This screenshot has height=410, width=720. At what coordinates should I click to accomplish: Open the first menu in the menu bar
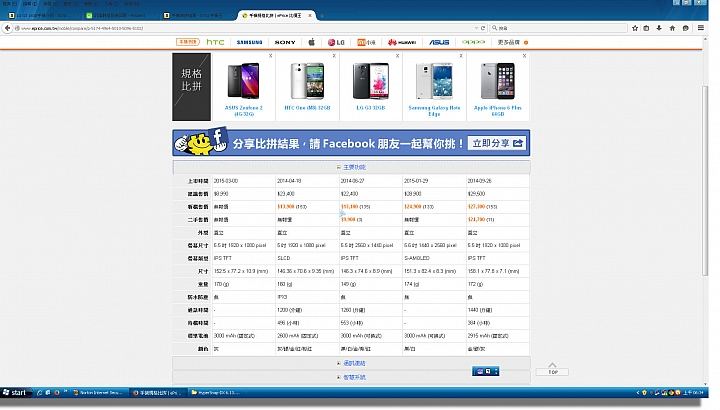click(9, 4)
